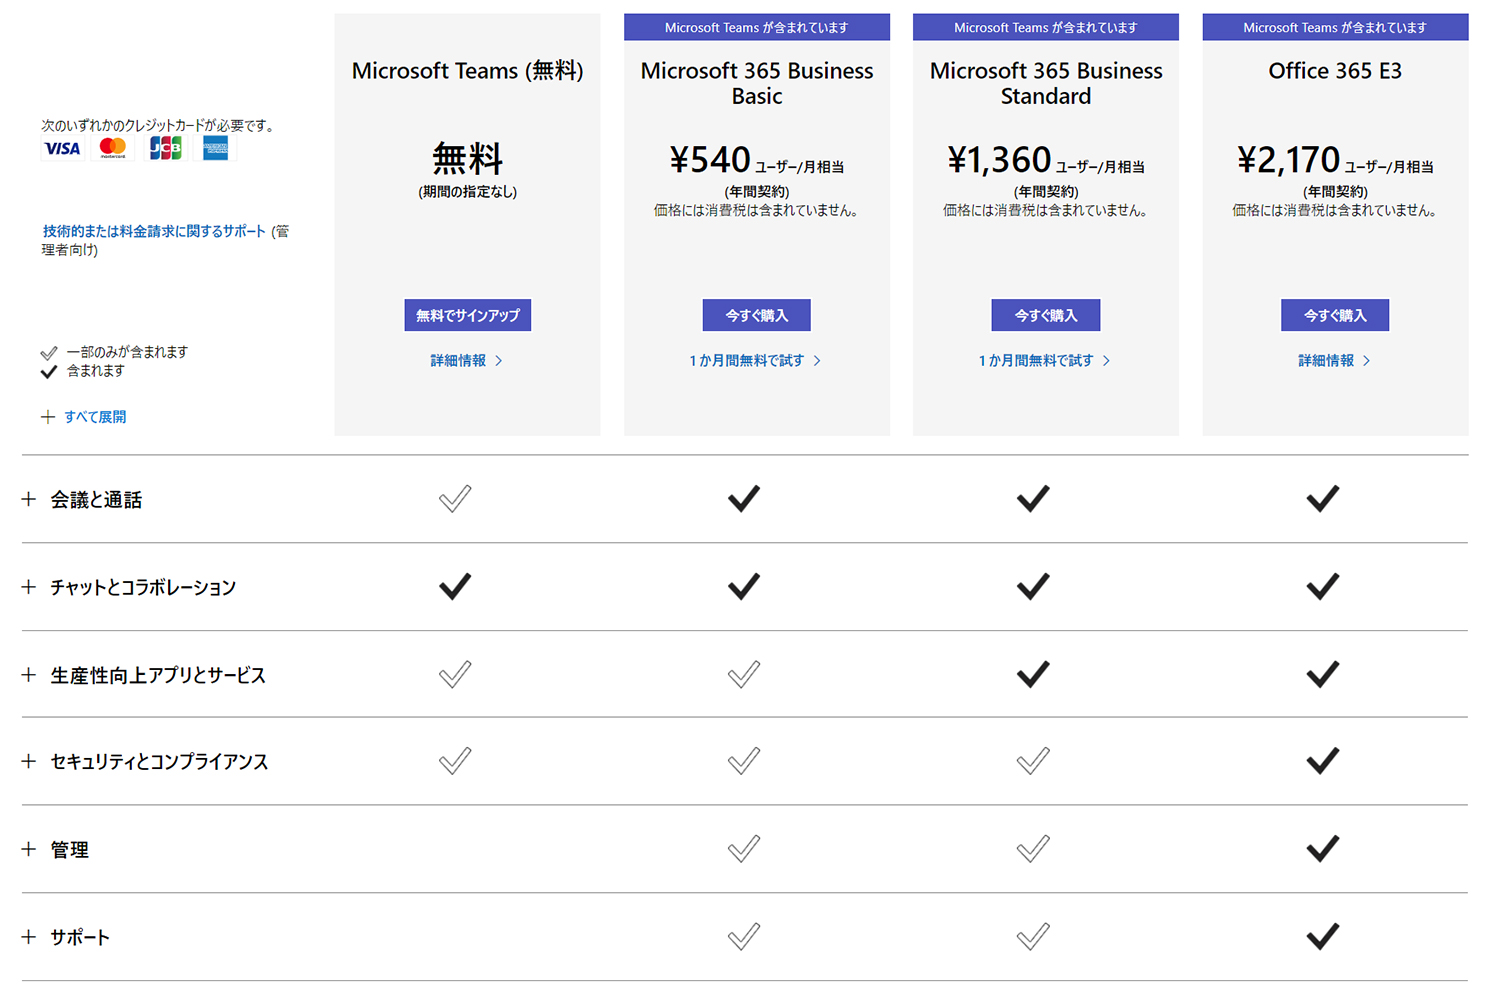Viewport: 1500px width, 996px height.
Task: Click 次のいずれかのクレジットカードが必要です text
Action: point(158,126)
